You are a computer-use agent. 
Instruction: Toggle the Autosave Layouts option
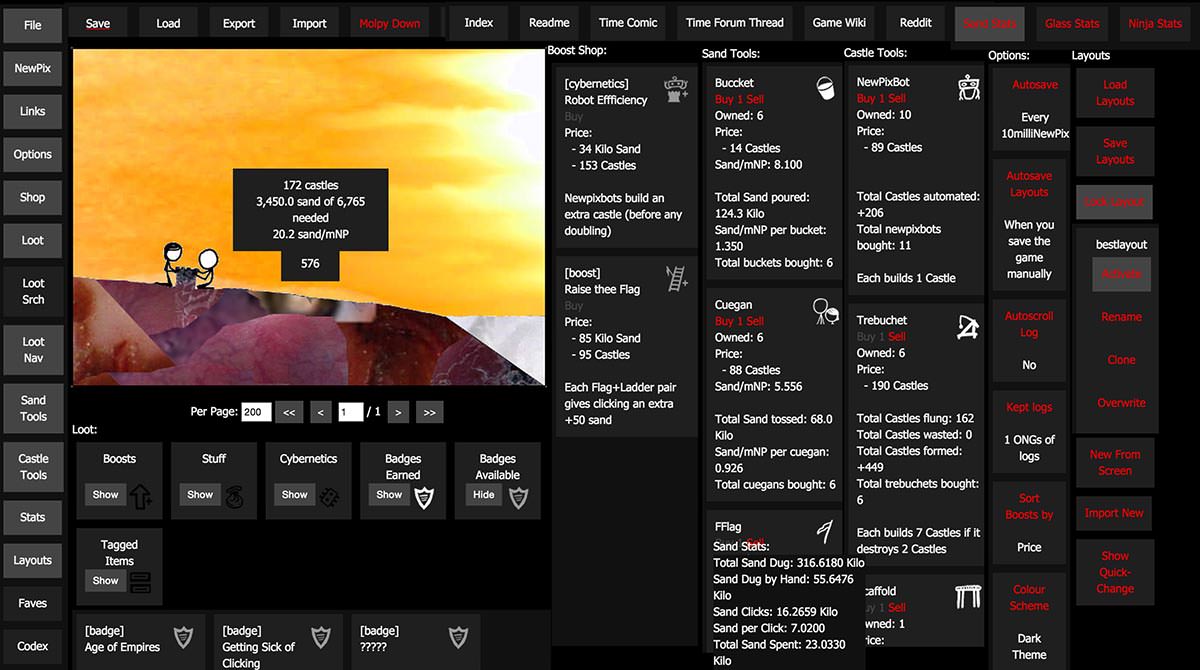(1029, 184)
